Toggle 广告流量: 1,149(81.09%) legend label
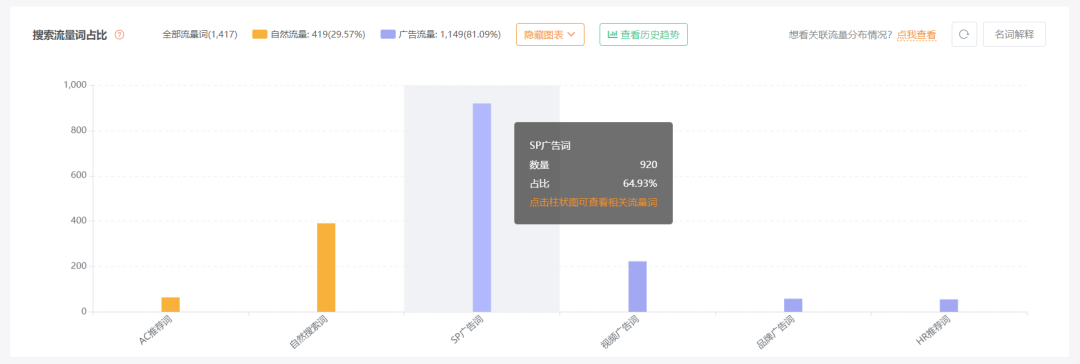1080x364 pixels. click(450, 34)
